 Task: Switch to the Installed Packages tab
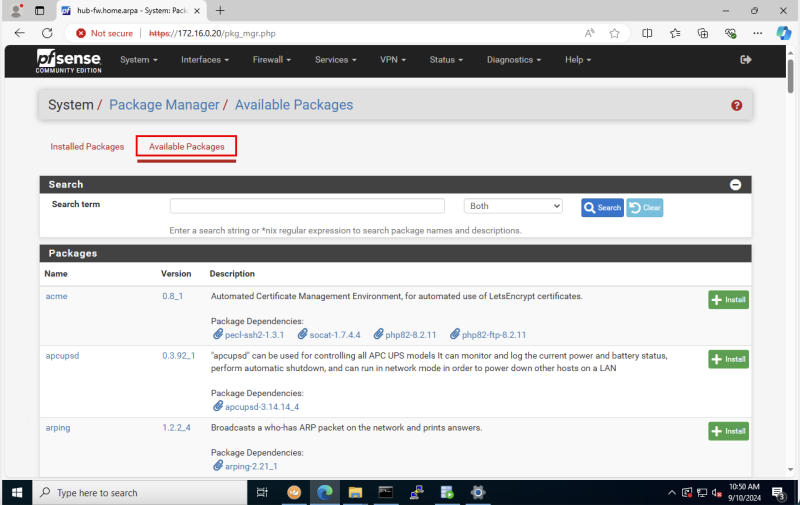tap(87, 147)
